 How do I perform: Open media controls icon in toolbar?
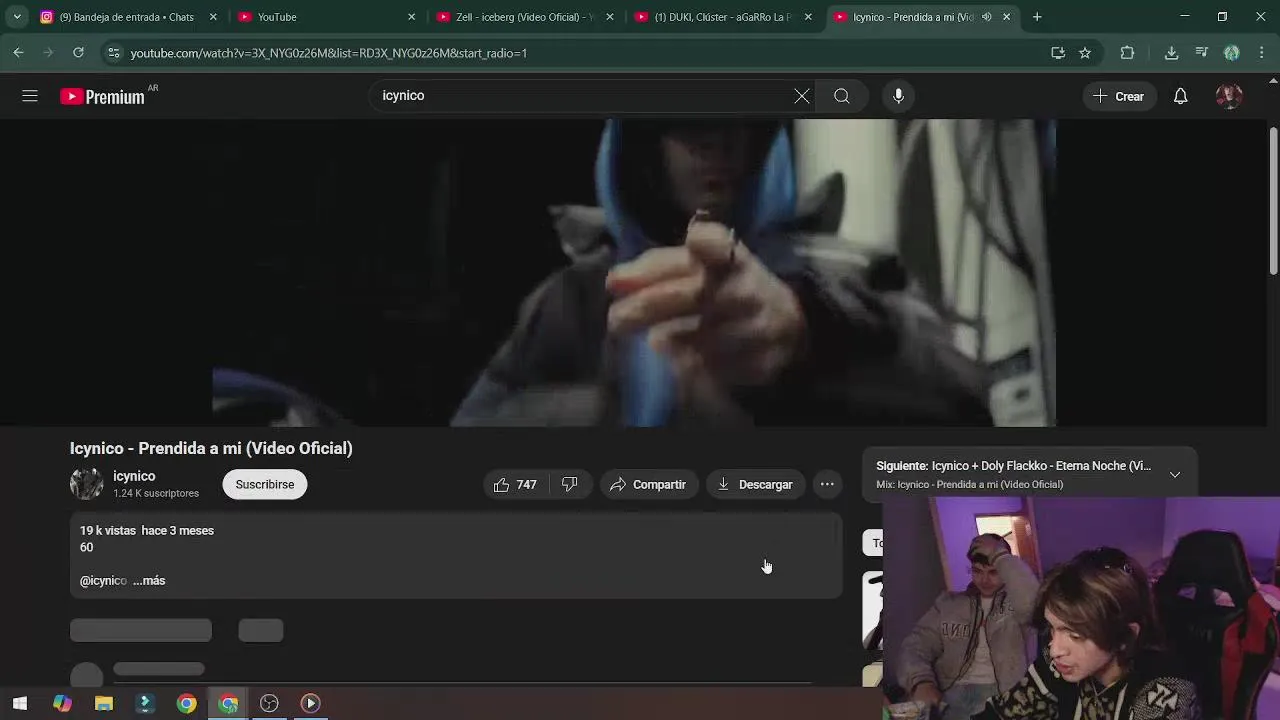[1202, 53]
